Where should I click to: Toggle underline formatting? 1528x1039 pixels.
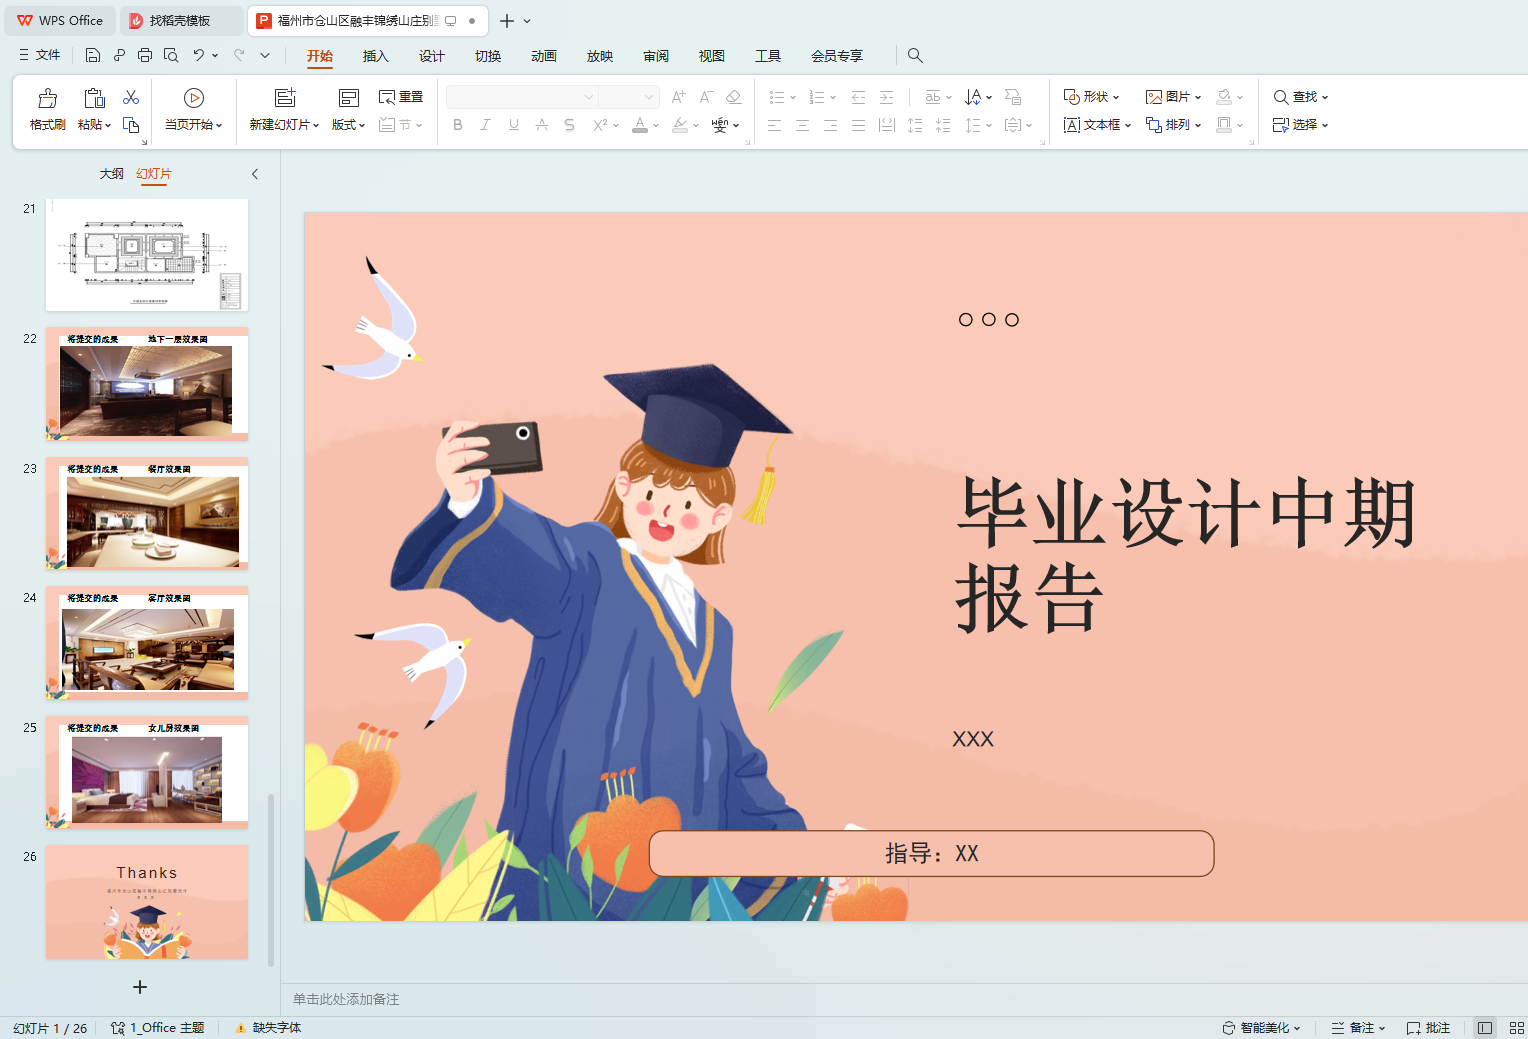click(513, 125)
